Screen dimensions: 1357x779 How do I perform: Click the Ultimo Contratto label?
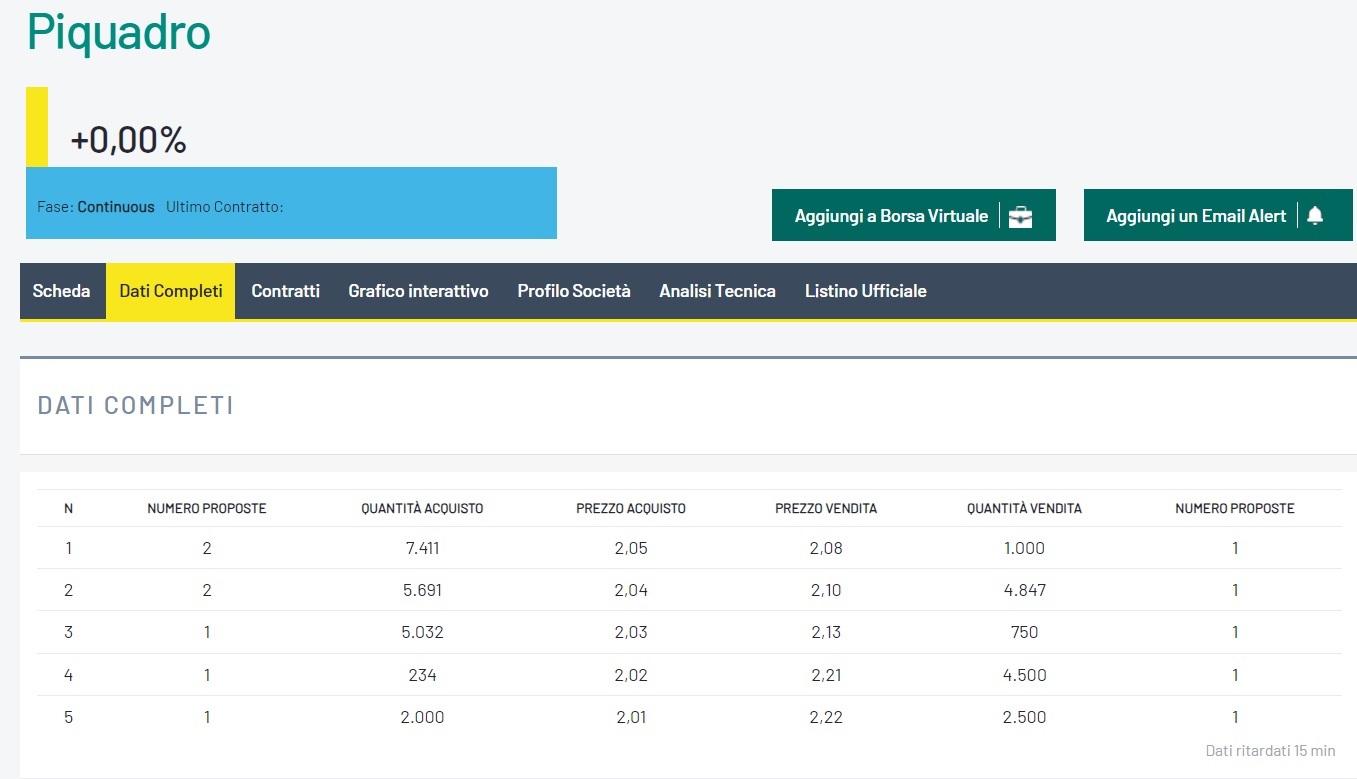click(225, 207)
